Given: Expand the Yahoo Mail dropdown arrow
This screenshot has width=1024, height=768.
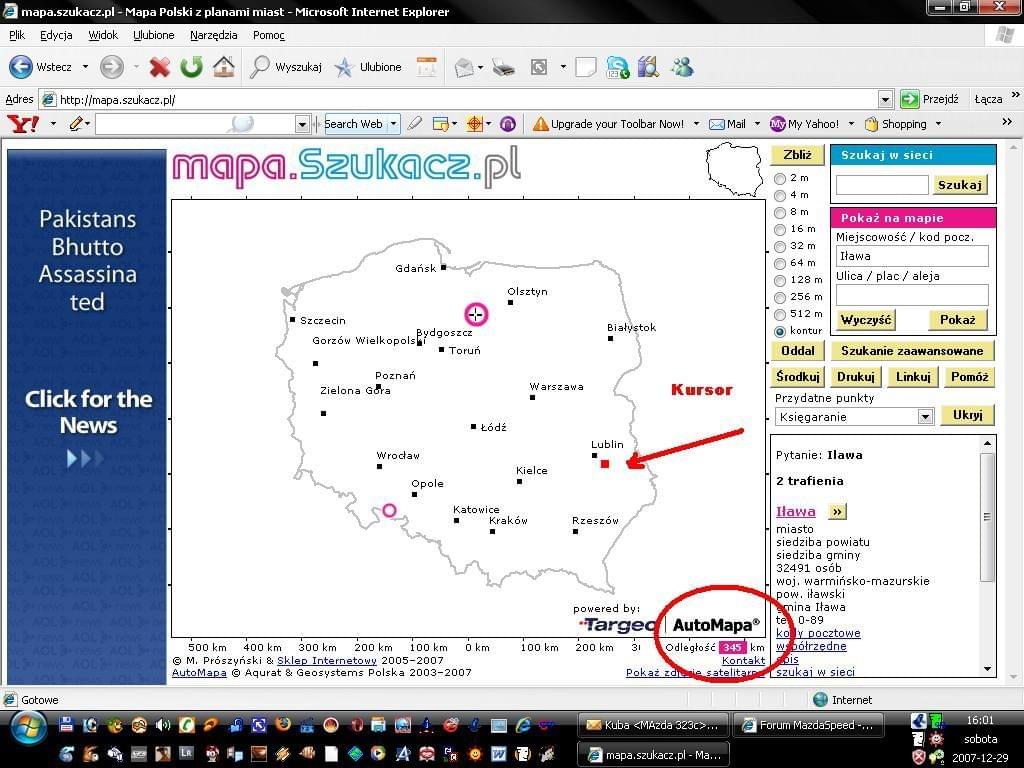Looking at the screenshot, I should tap(757, 123).
